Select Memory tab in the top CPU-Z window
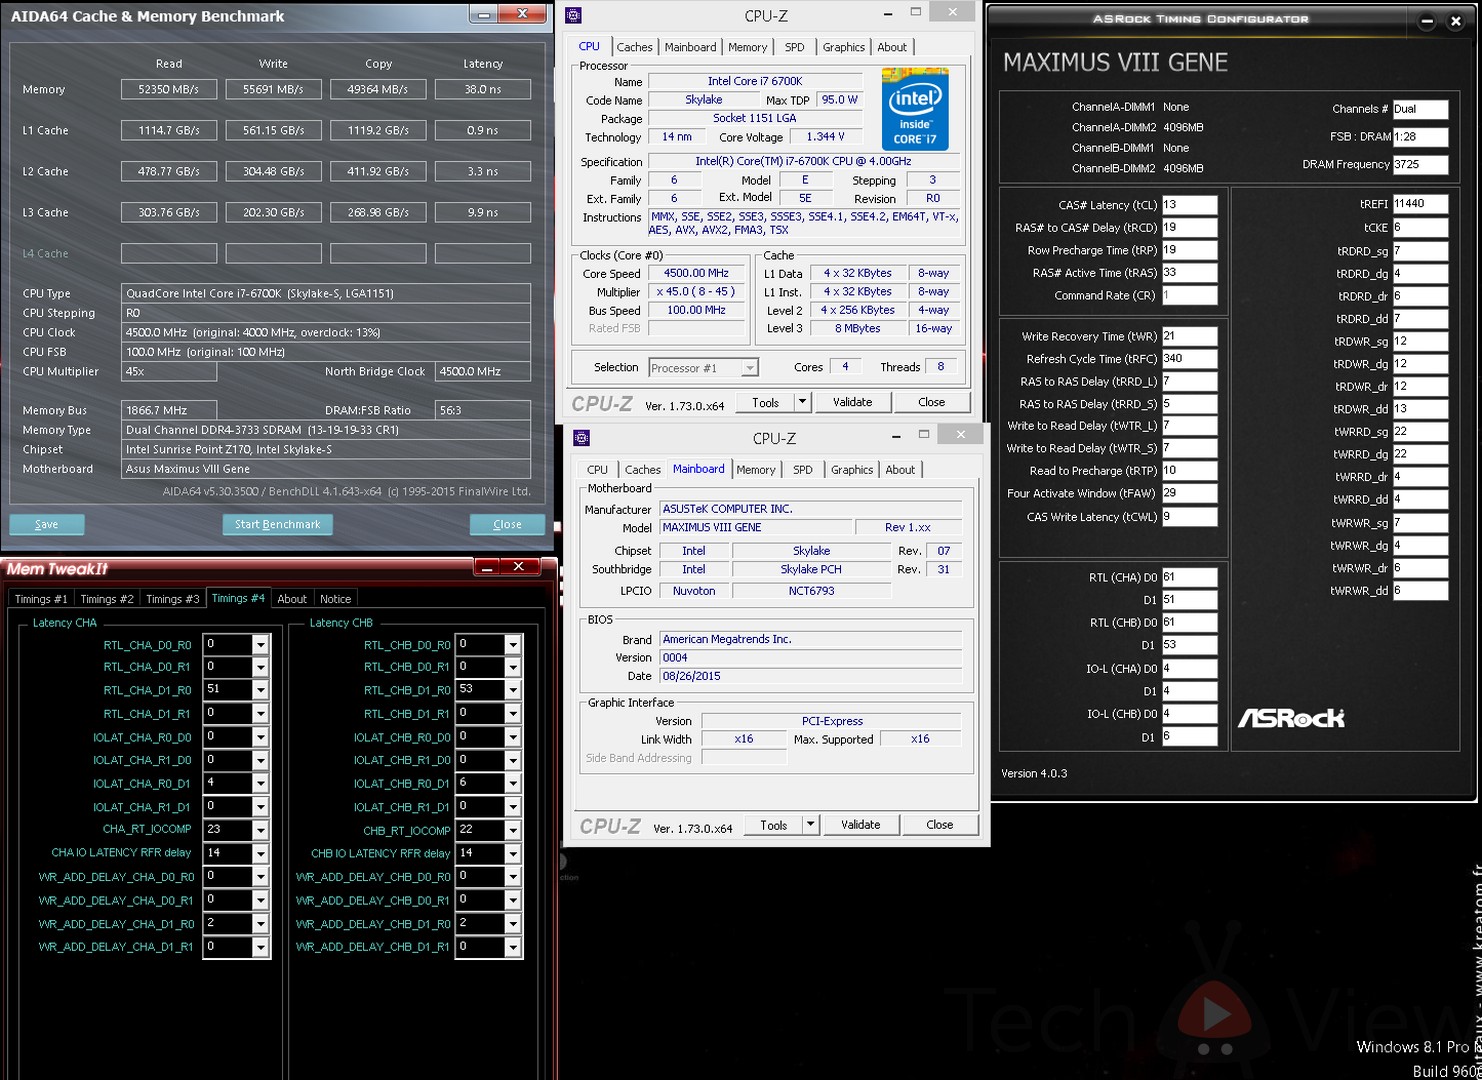 coord(748,47)
